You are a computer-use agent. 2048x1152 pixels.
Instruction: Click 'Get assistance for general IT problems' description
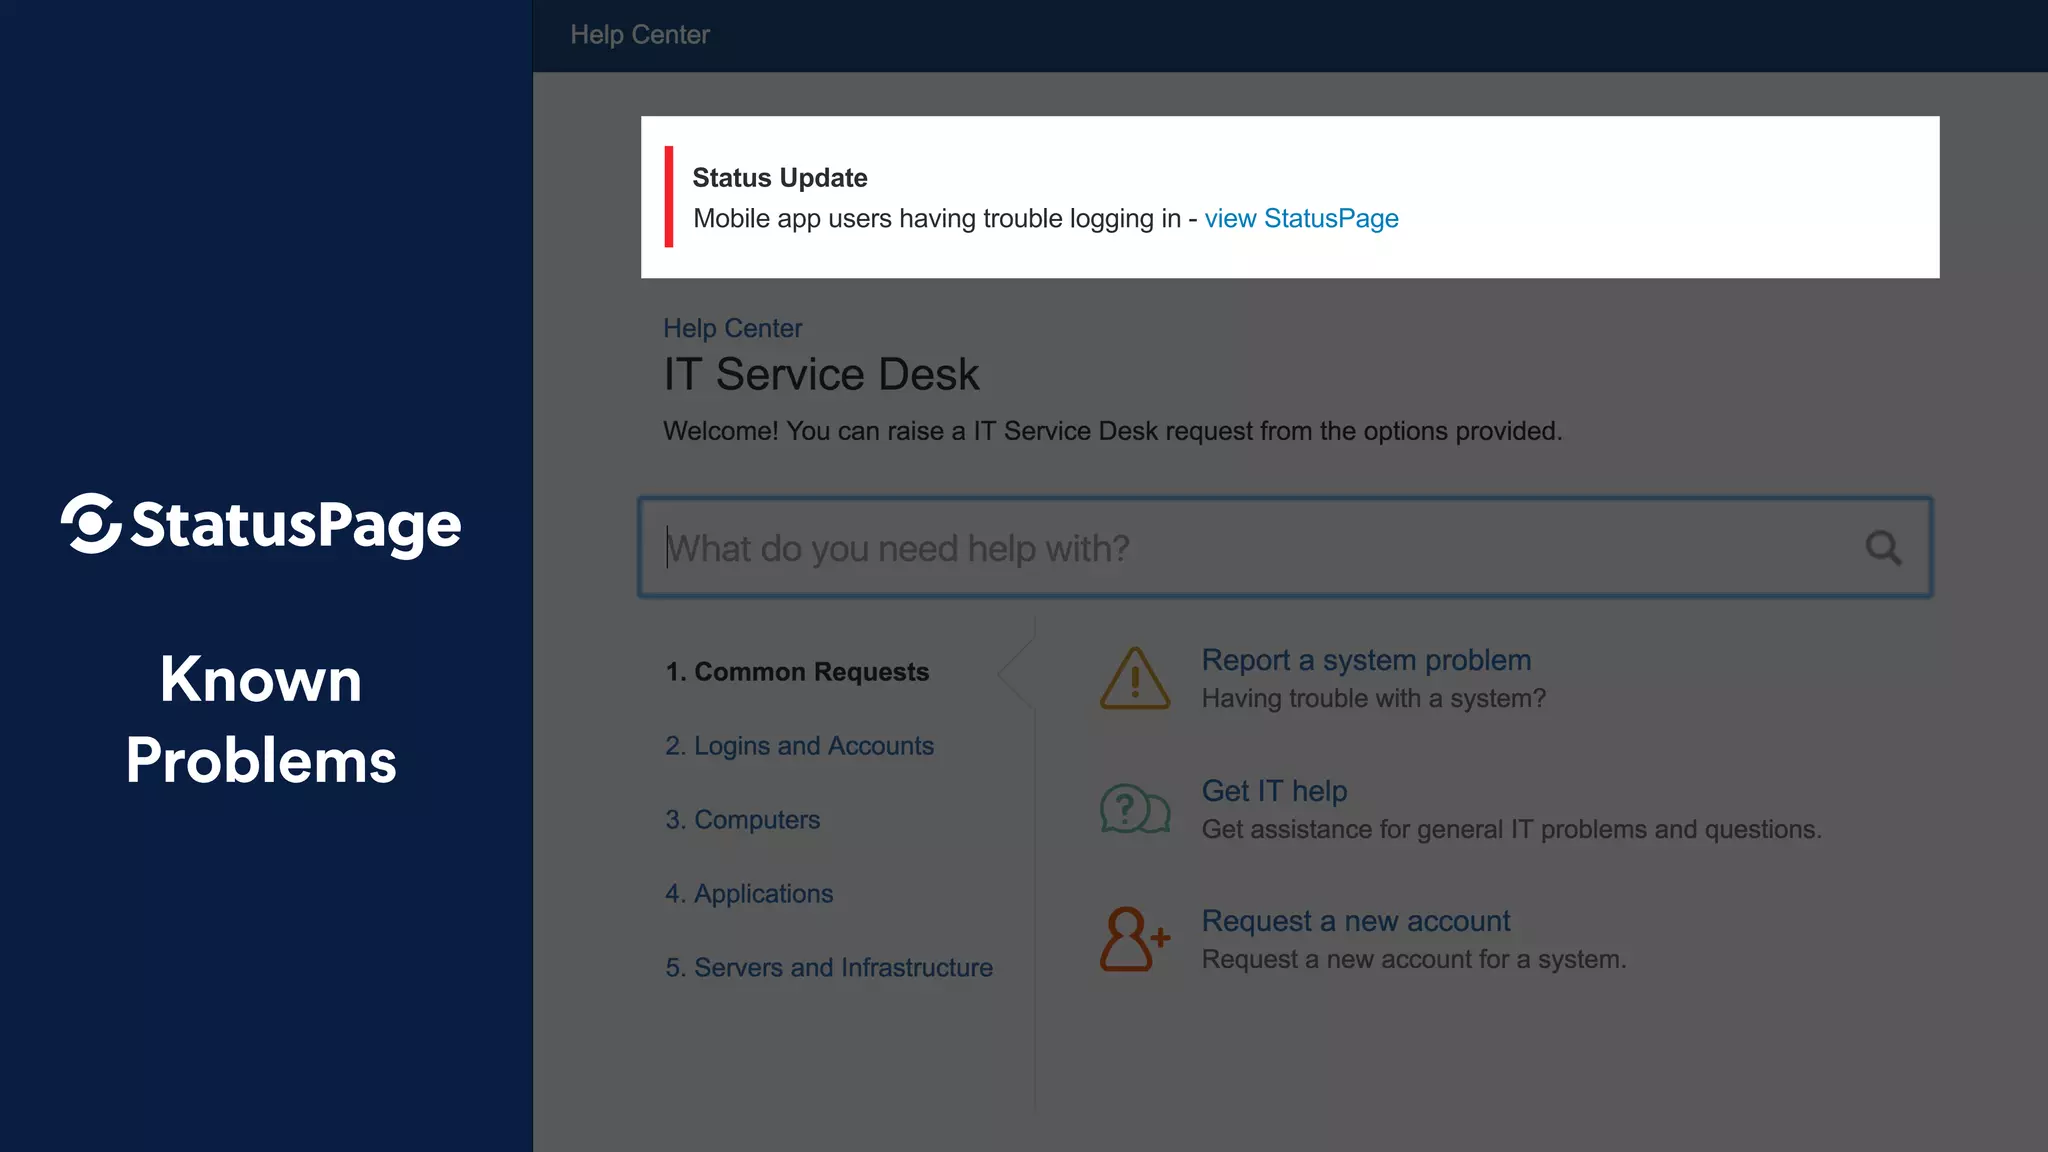click(1511, 830)
